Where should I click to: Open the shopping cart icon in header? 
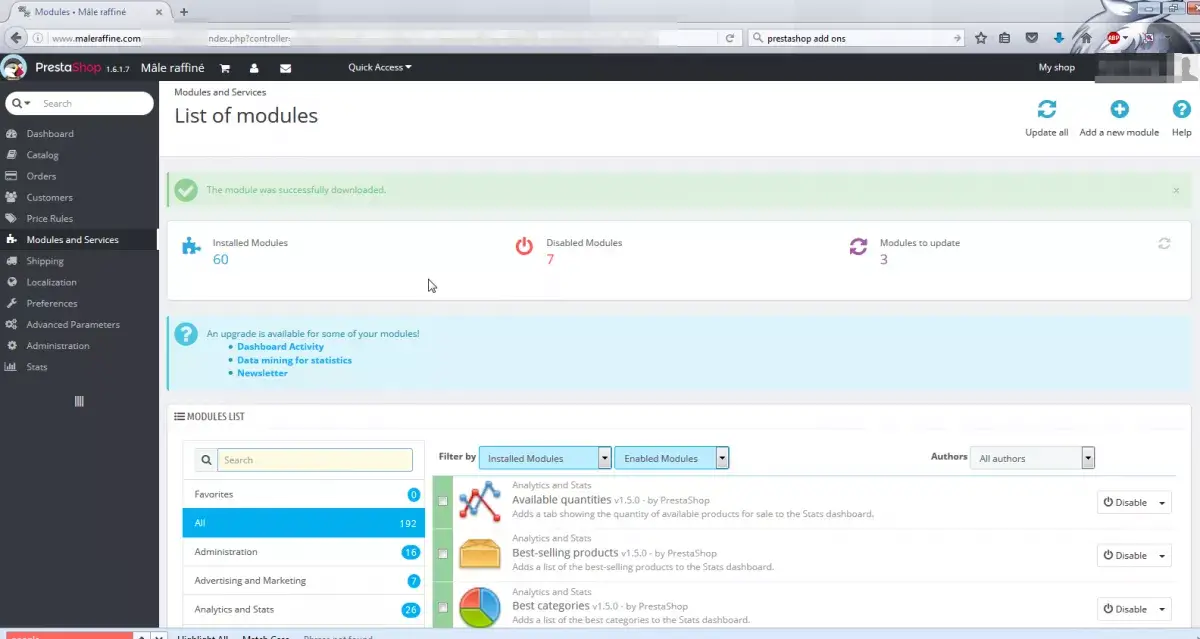click(x=225, y=68)
